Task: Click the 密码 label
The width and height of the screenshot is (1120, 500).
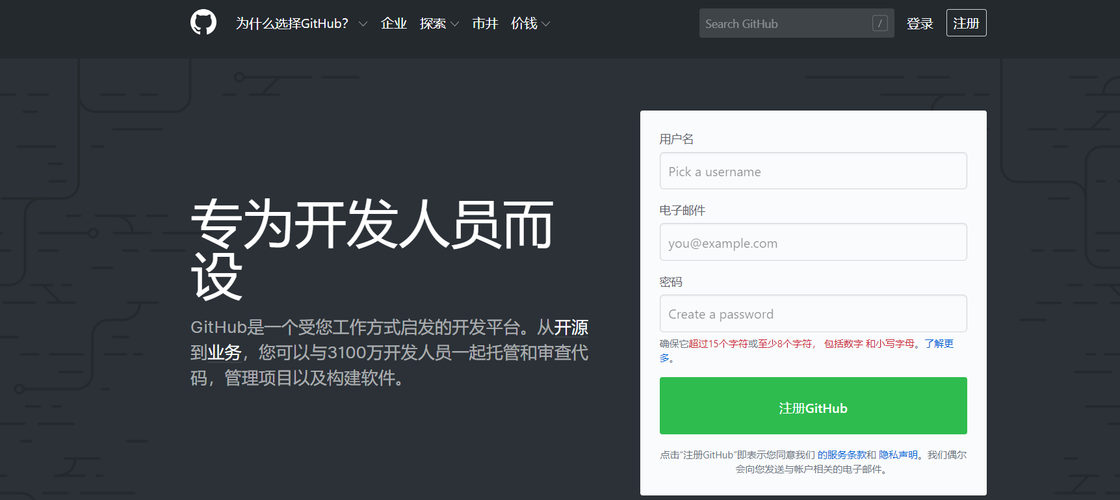Action: (671, 281)
